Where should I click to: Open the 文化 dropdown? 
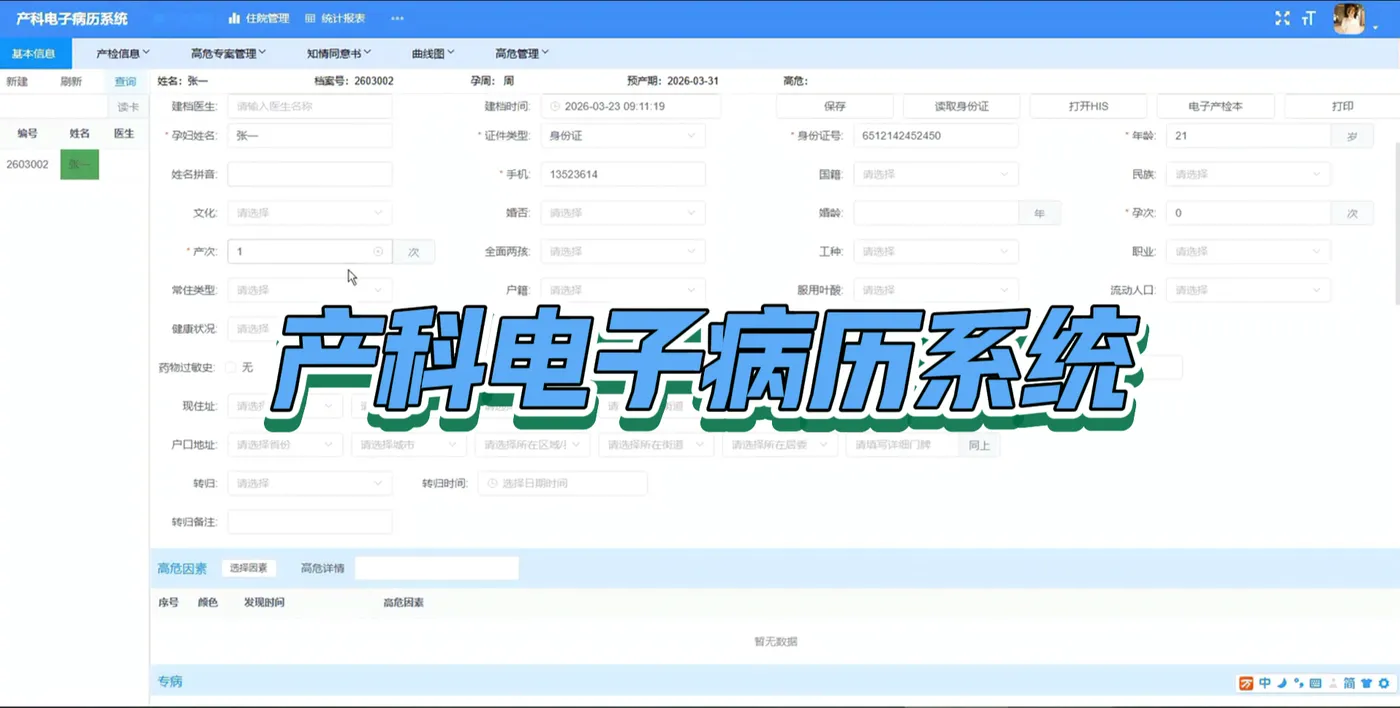point(309,213)
